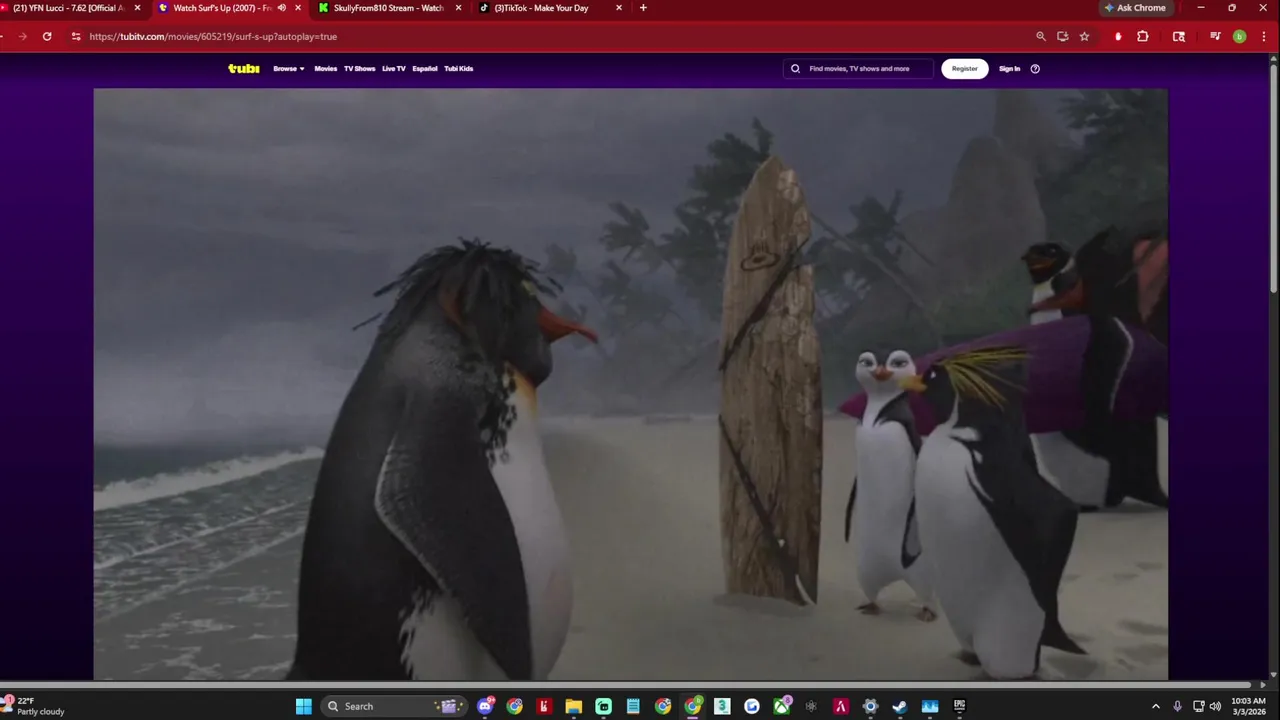Image resolution: width=1280 pixels, height=720 pixels.
Task: Mute the Watch Surf's Up tab audio
Action: tap(282, 8)
